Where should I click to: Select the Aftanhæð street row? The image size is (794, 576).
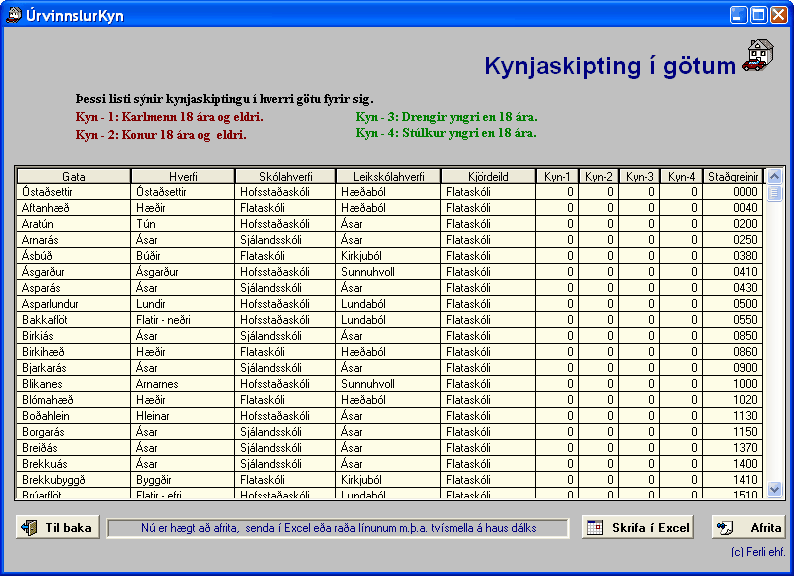click(390, 208)
